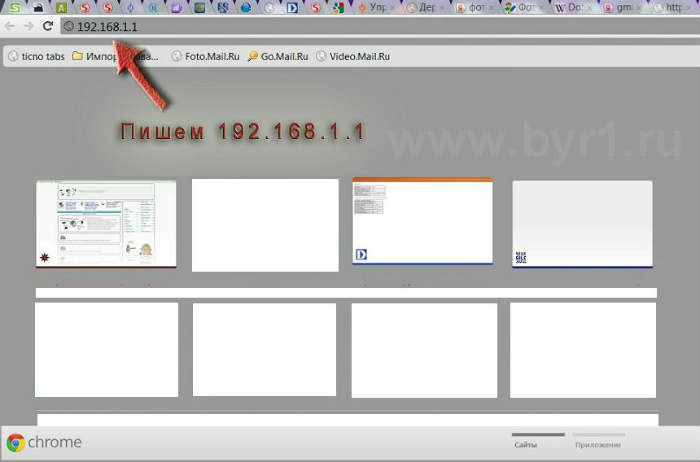This screenshot has height=462, width=700.
Task: Click the globe icon before 192.168.1.1
Action: click(68, 26)
